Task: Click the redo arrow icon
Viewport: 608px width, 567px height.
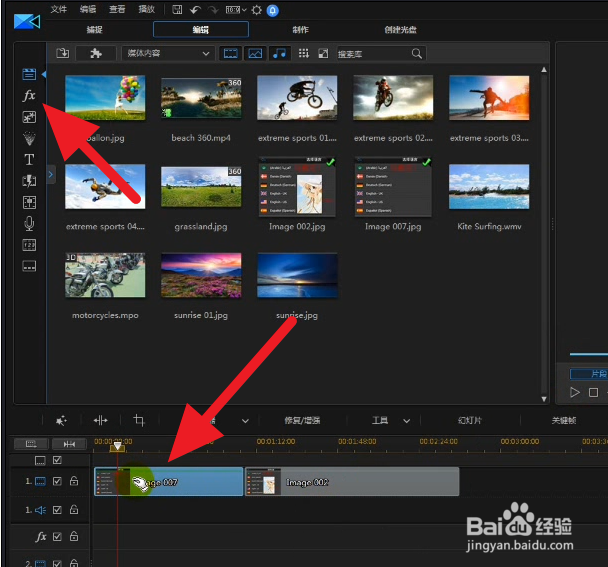Action: (x=213, y=10)
